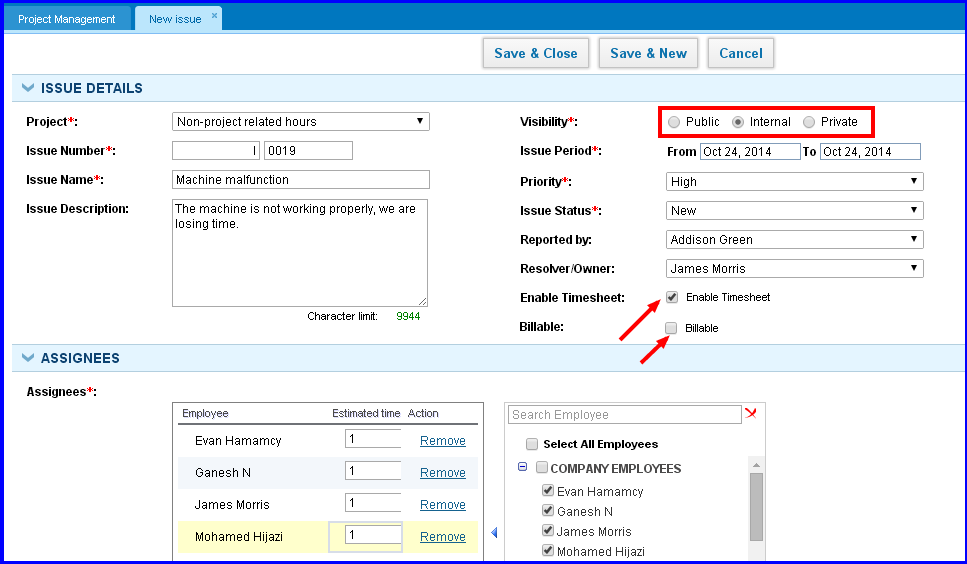967x564 pixels.
Task: Open the Project dropdown
Action: [x=300, y=121]
